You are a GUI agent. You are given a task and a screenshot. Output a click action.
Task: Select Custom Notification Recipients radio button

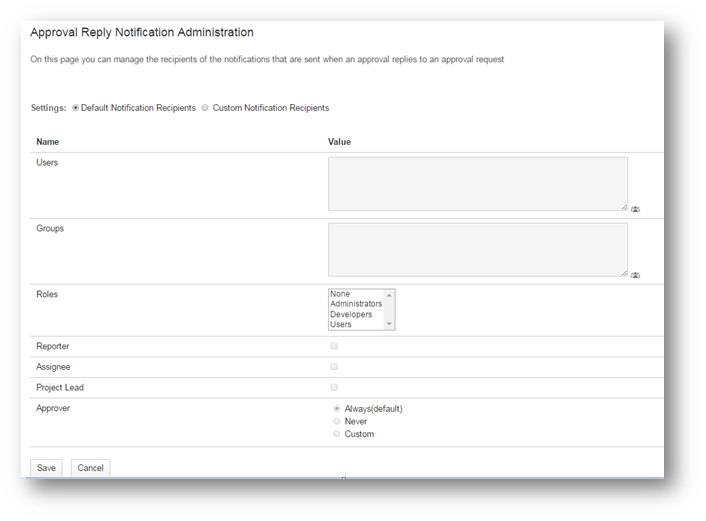coord(205,108)
